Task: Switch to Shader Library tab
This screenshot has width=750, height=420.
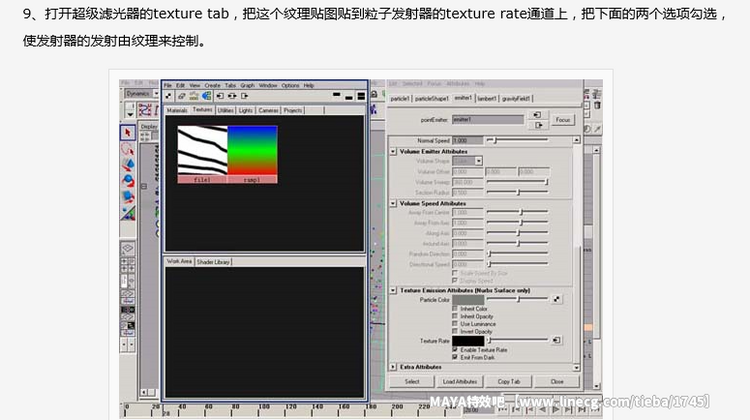Action: [x=213, y=262]
